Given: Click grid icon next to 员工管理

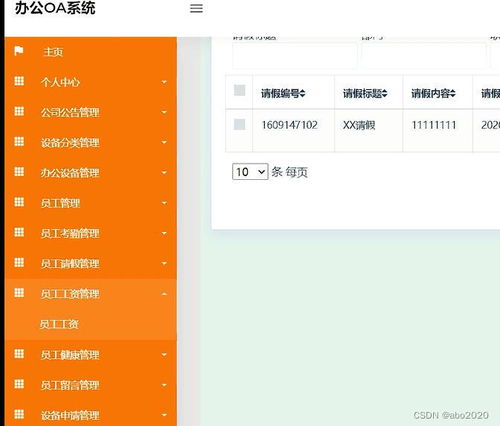Looking at the screenshot, I should pos(19,202).
